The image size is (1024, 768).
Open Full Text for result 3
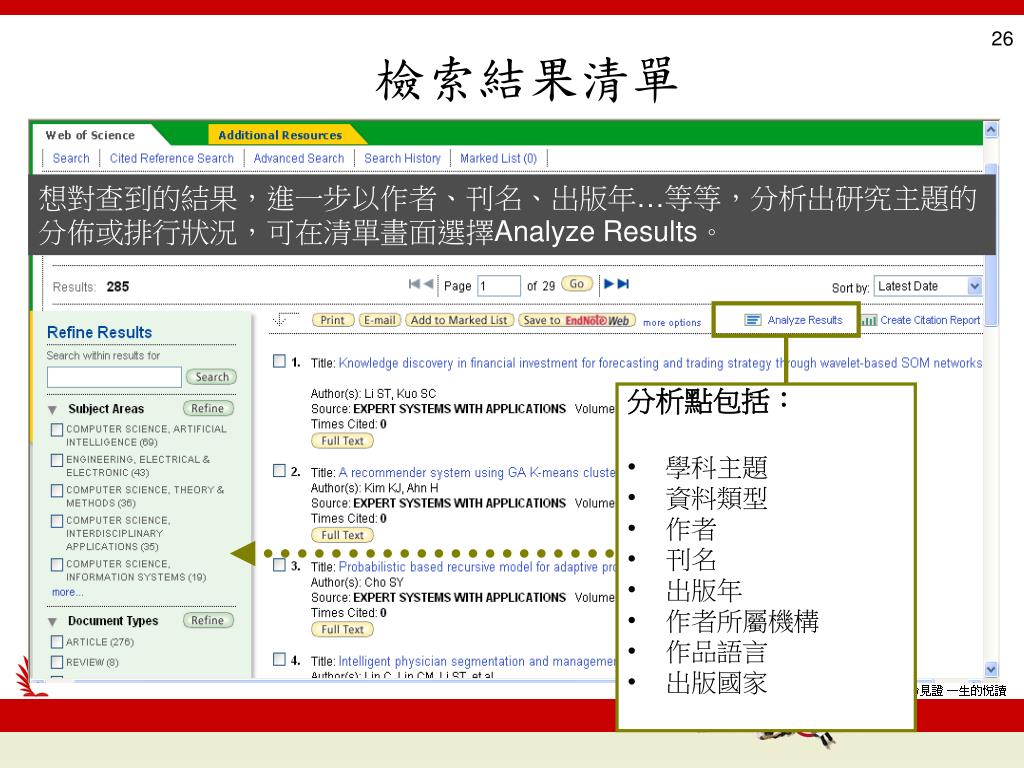point(342,630)
